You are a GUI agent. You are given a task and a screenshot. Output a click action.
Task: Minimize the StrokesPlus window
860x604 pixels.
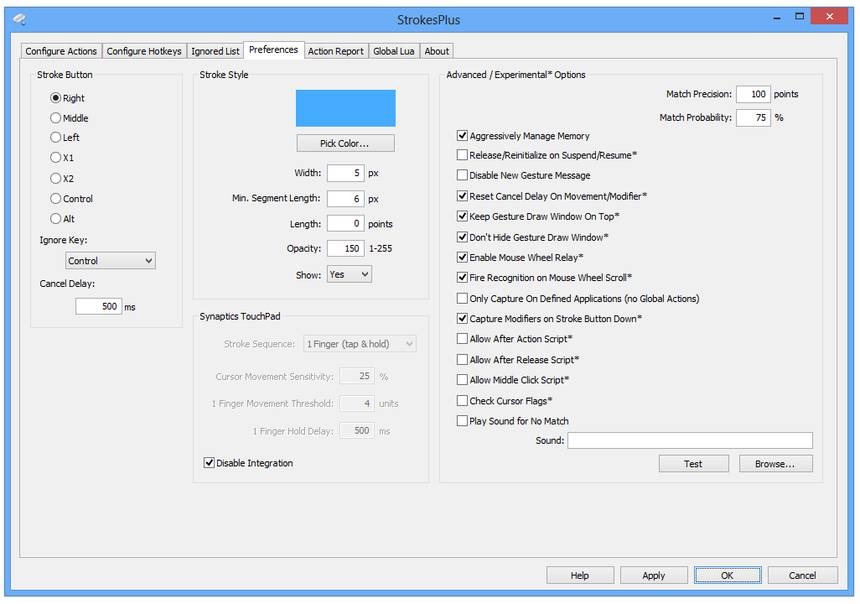(777, 18)
